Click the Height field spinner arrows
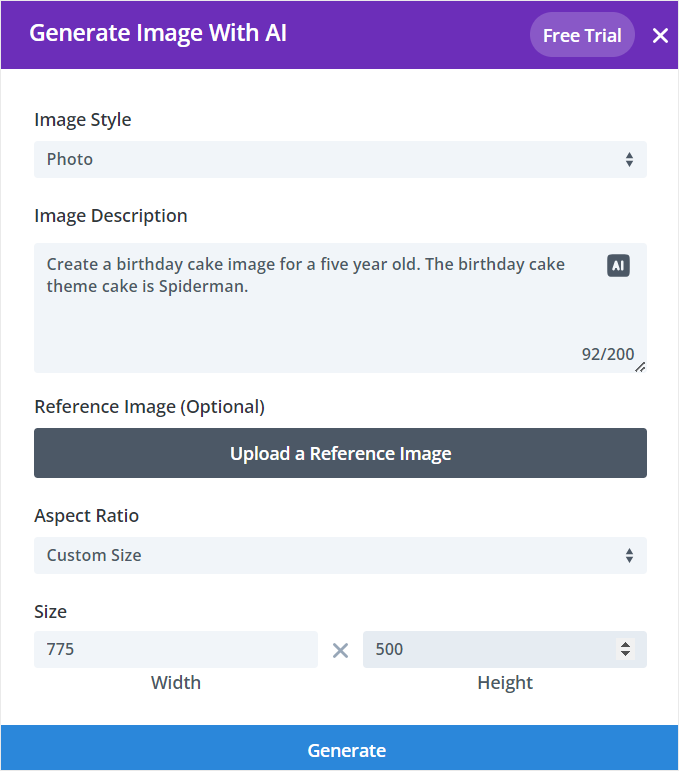This screenshot has width=679, height=771. pyautogui.click(x=625, y=649)
